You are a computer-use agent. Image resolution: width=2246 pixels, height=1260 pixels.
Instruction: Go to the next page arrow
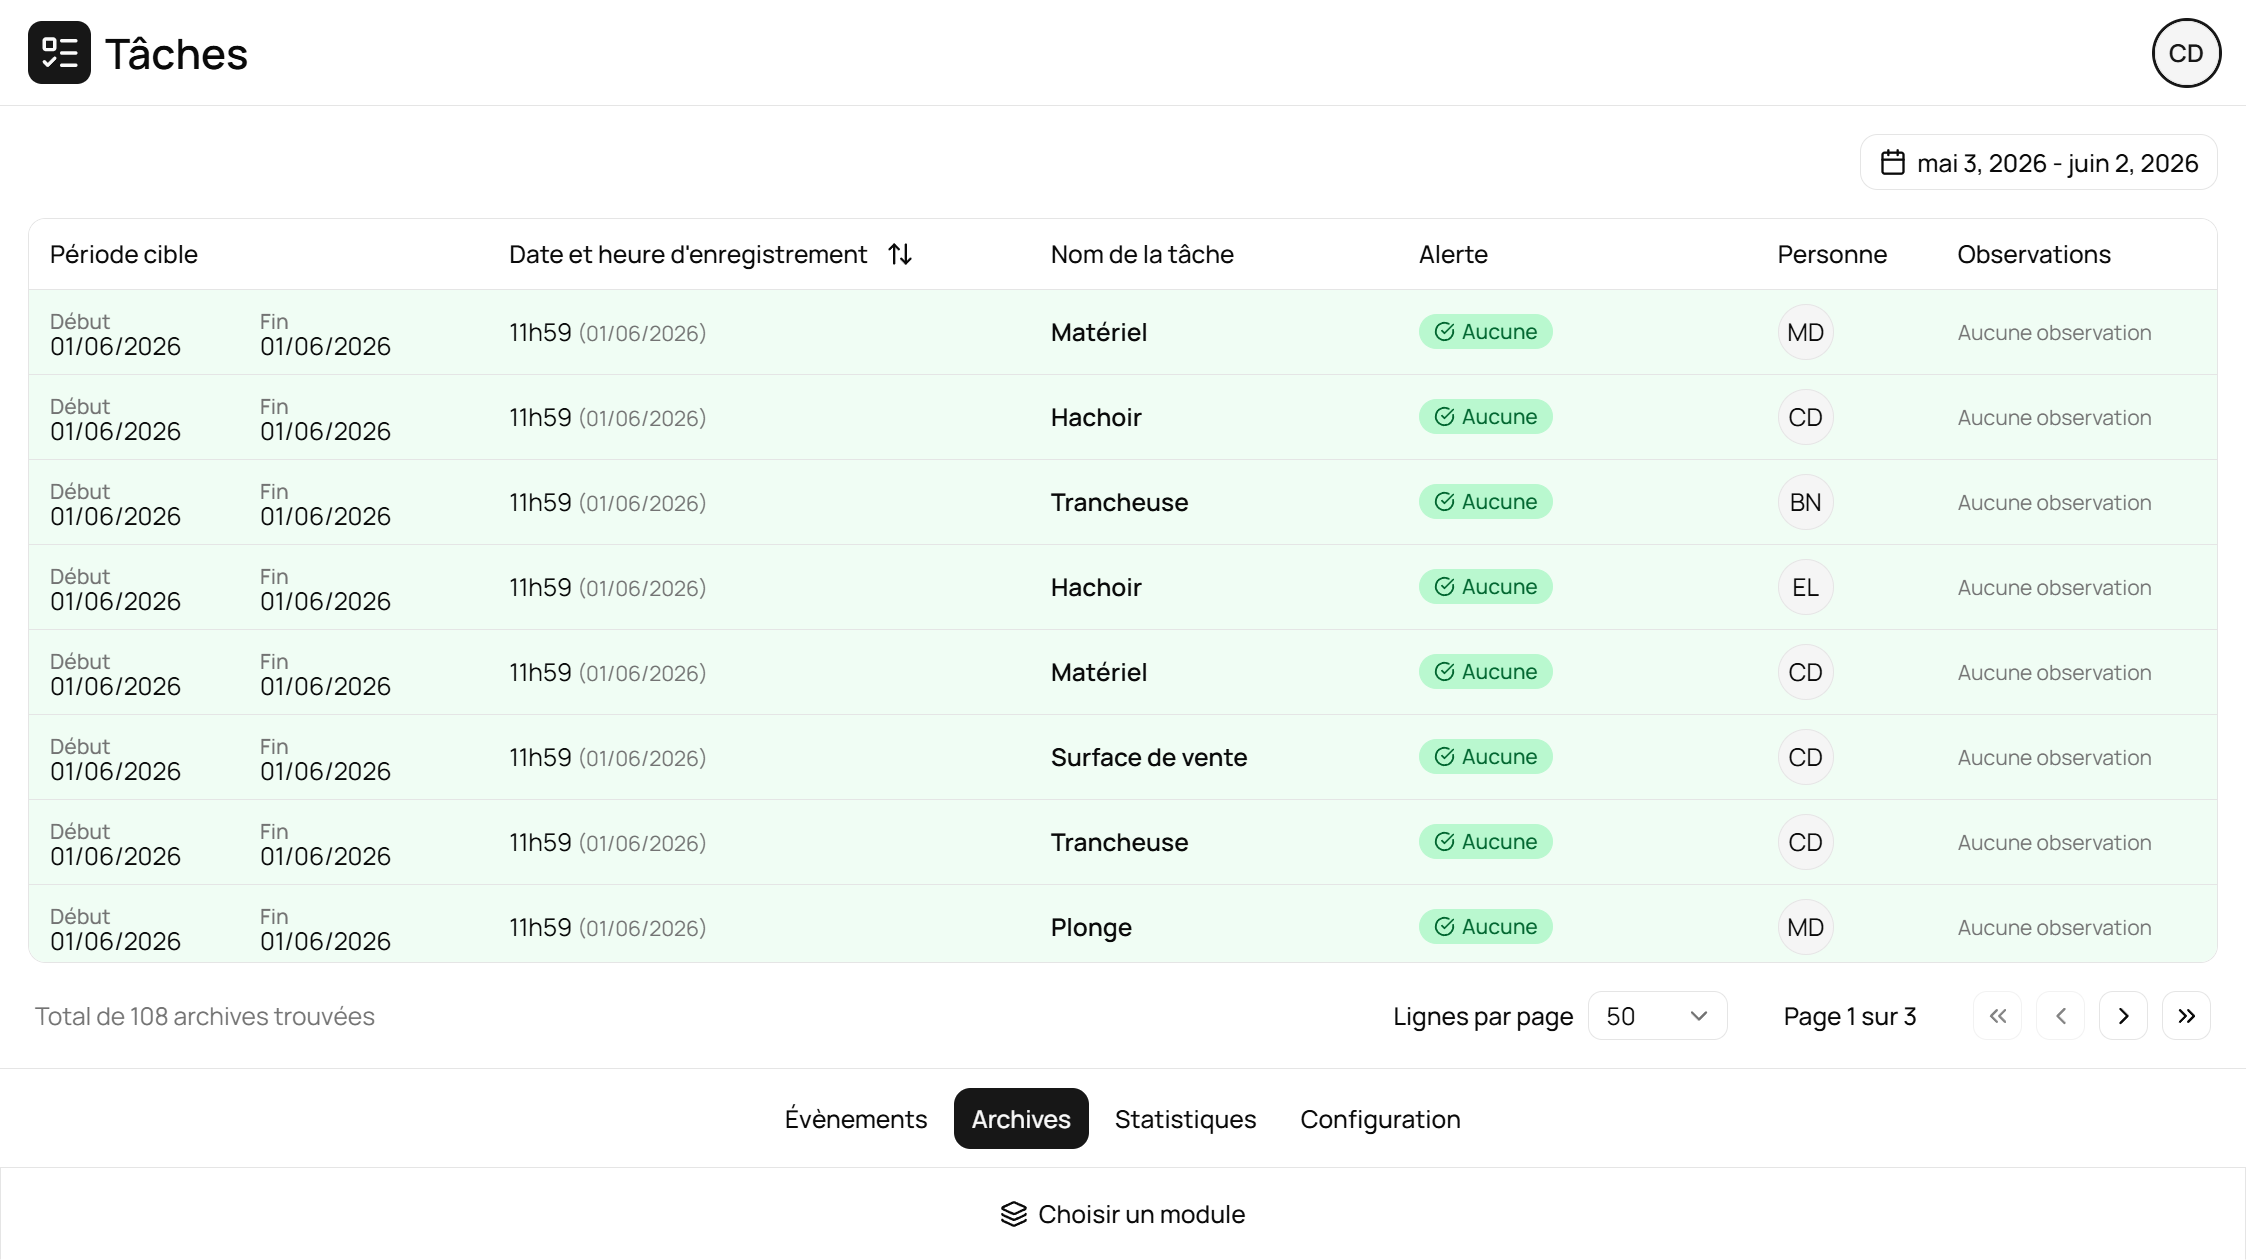coord(2123,1016)
